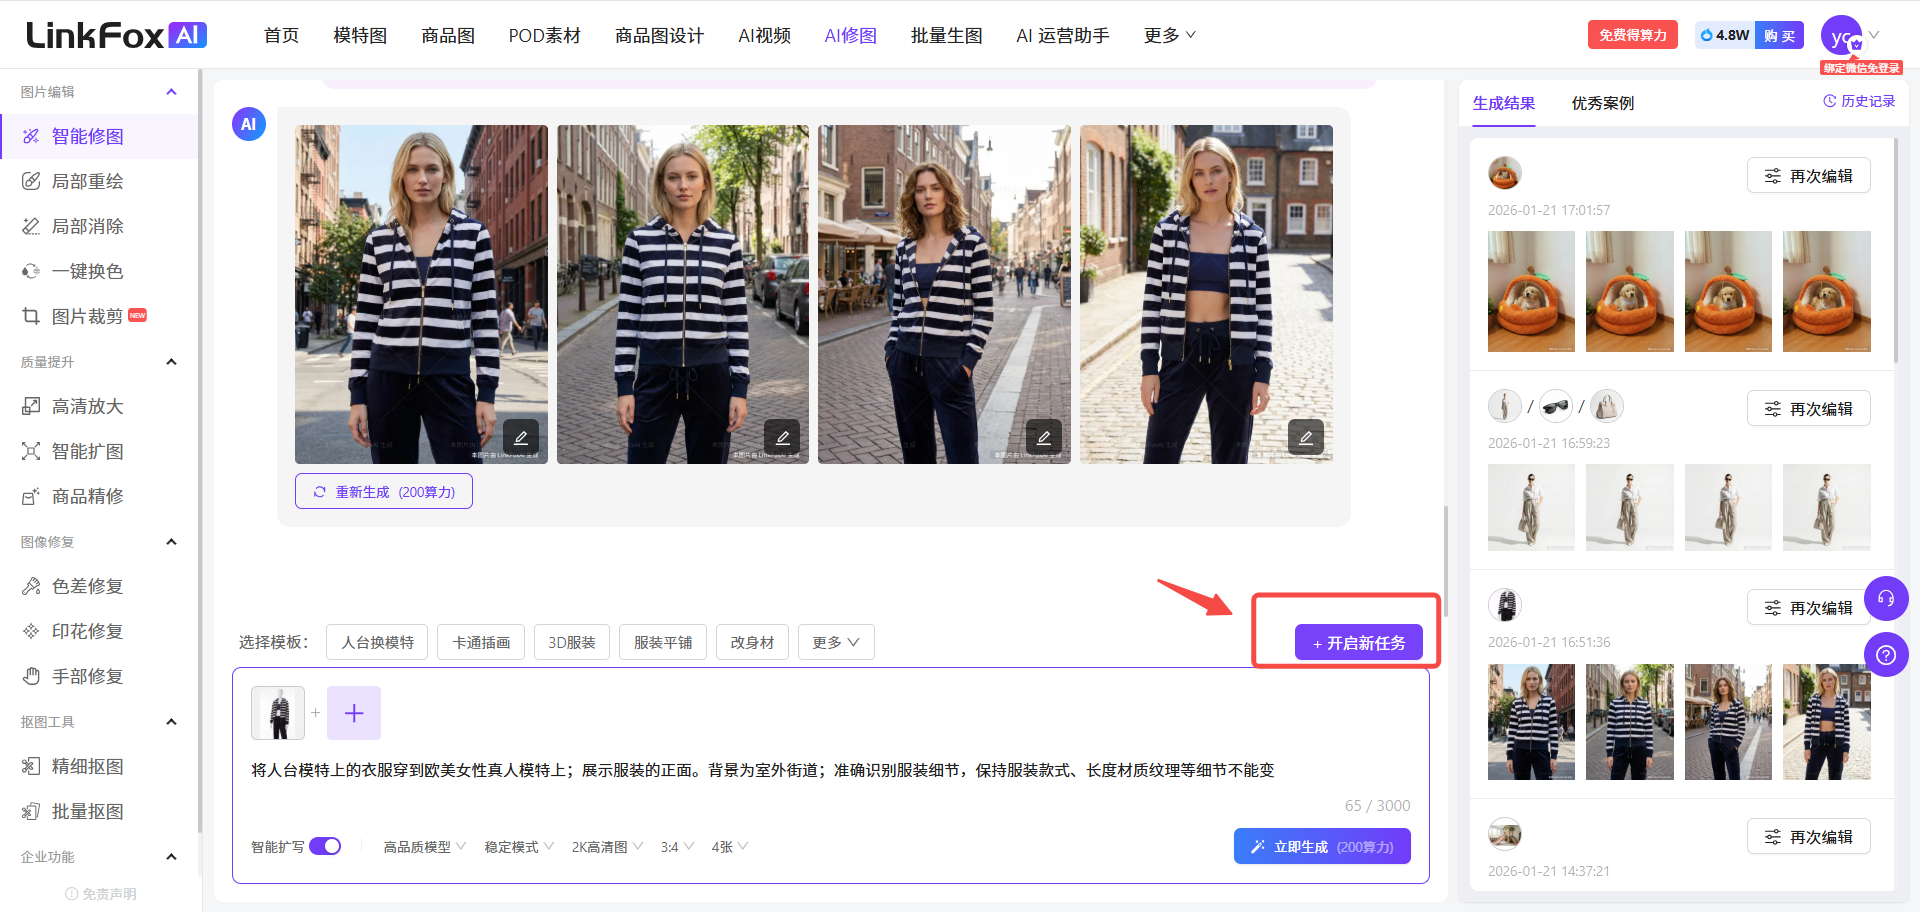The width and height of the screenshot is (1920, 912).
Task: Click the user avatar icon
Action: pyautogui.click(x=1842, y=37)
